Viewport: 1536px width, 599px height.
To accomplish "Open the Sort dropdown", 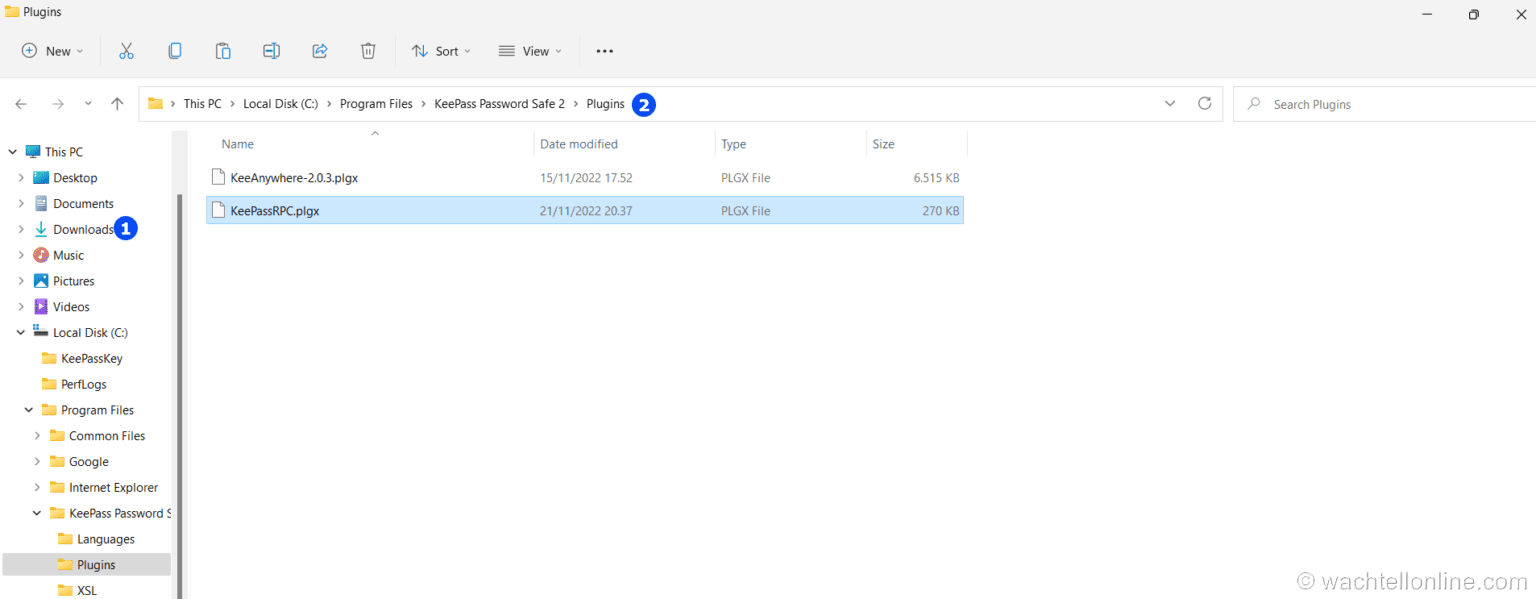I will [x=441, y=50].
